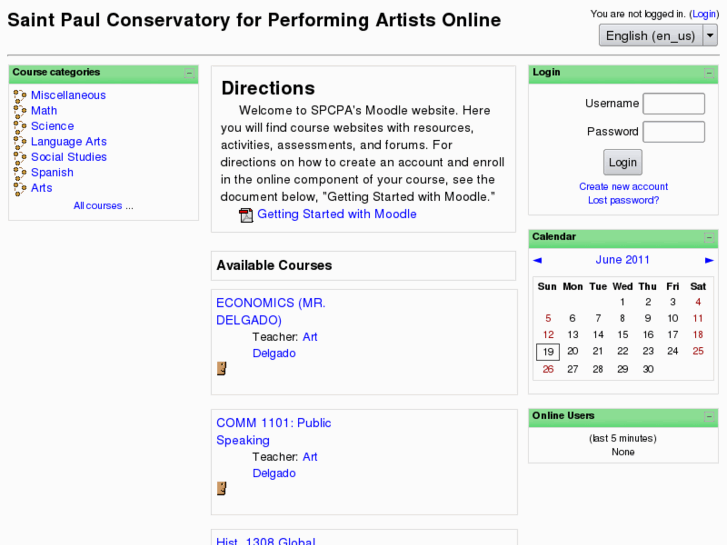Image resolution: width=727 pixels, height=545 pixels.
Task: Click the Miscellaneous category folder icon
Action: (x=19, y=96)
